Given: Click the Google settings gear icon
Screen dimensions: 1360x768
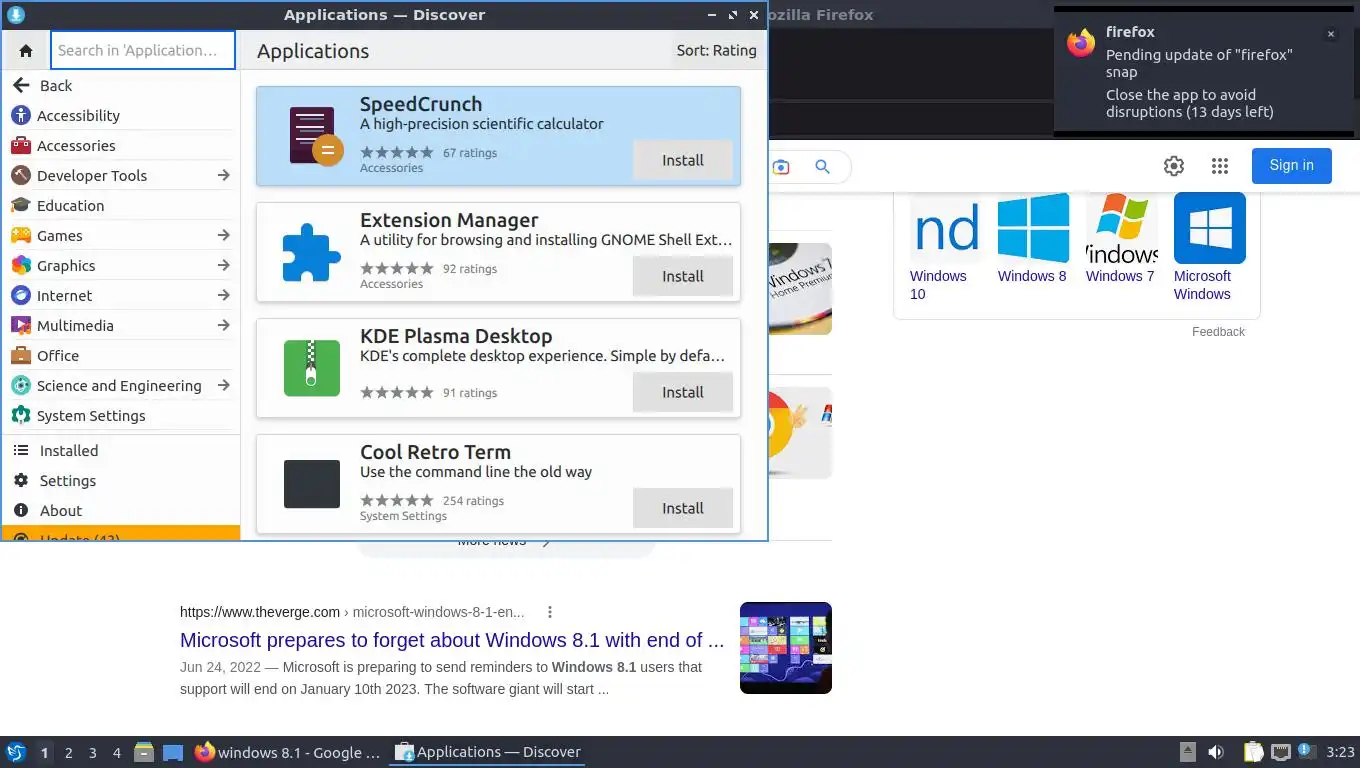Looking at the screenshot, I should tap(1174, 166).
